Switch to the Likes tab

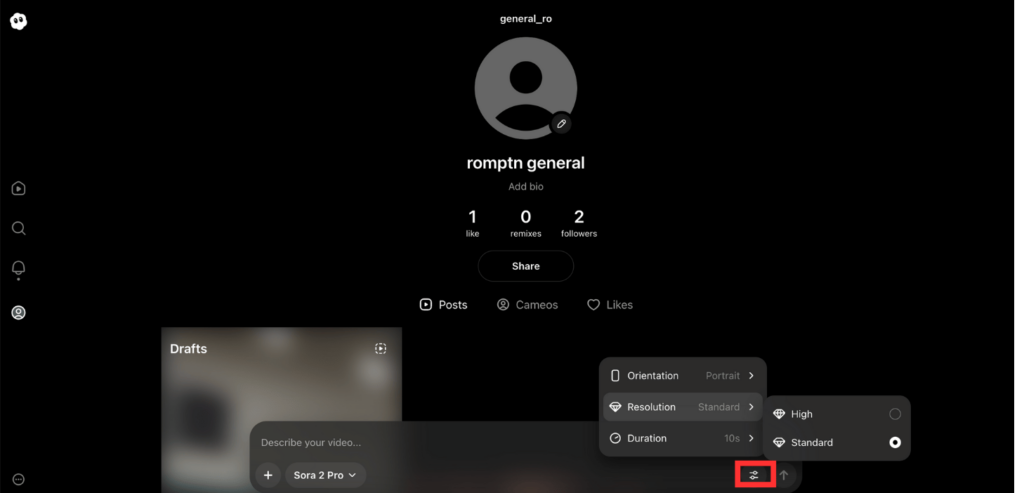point(609,305)
